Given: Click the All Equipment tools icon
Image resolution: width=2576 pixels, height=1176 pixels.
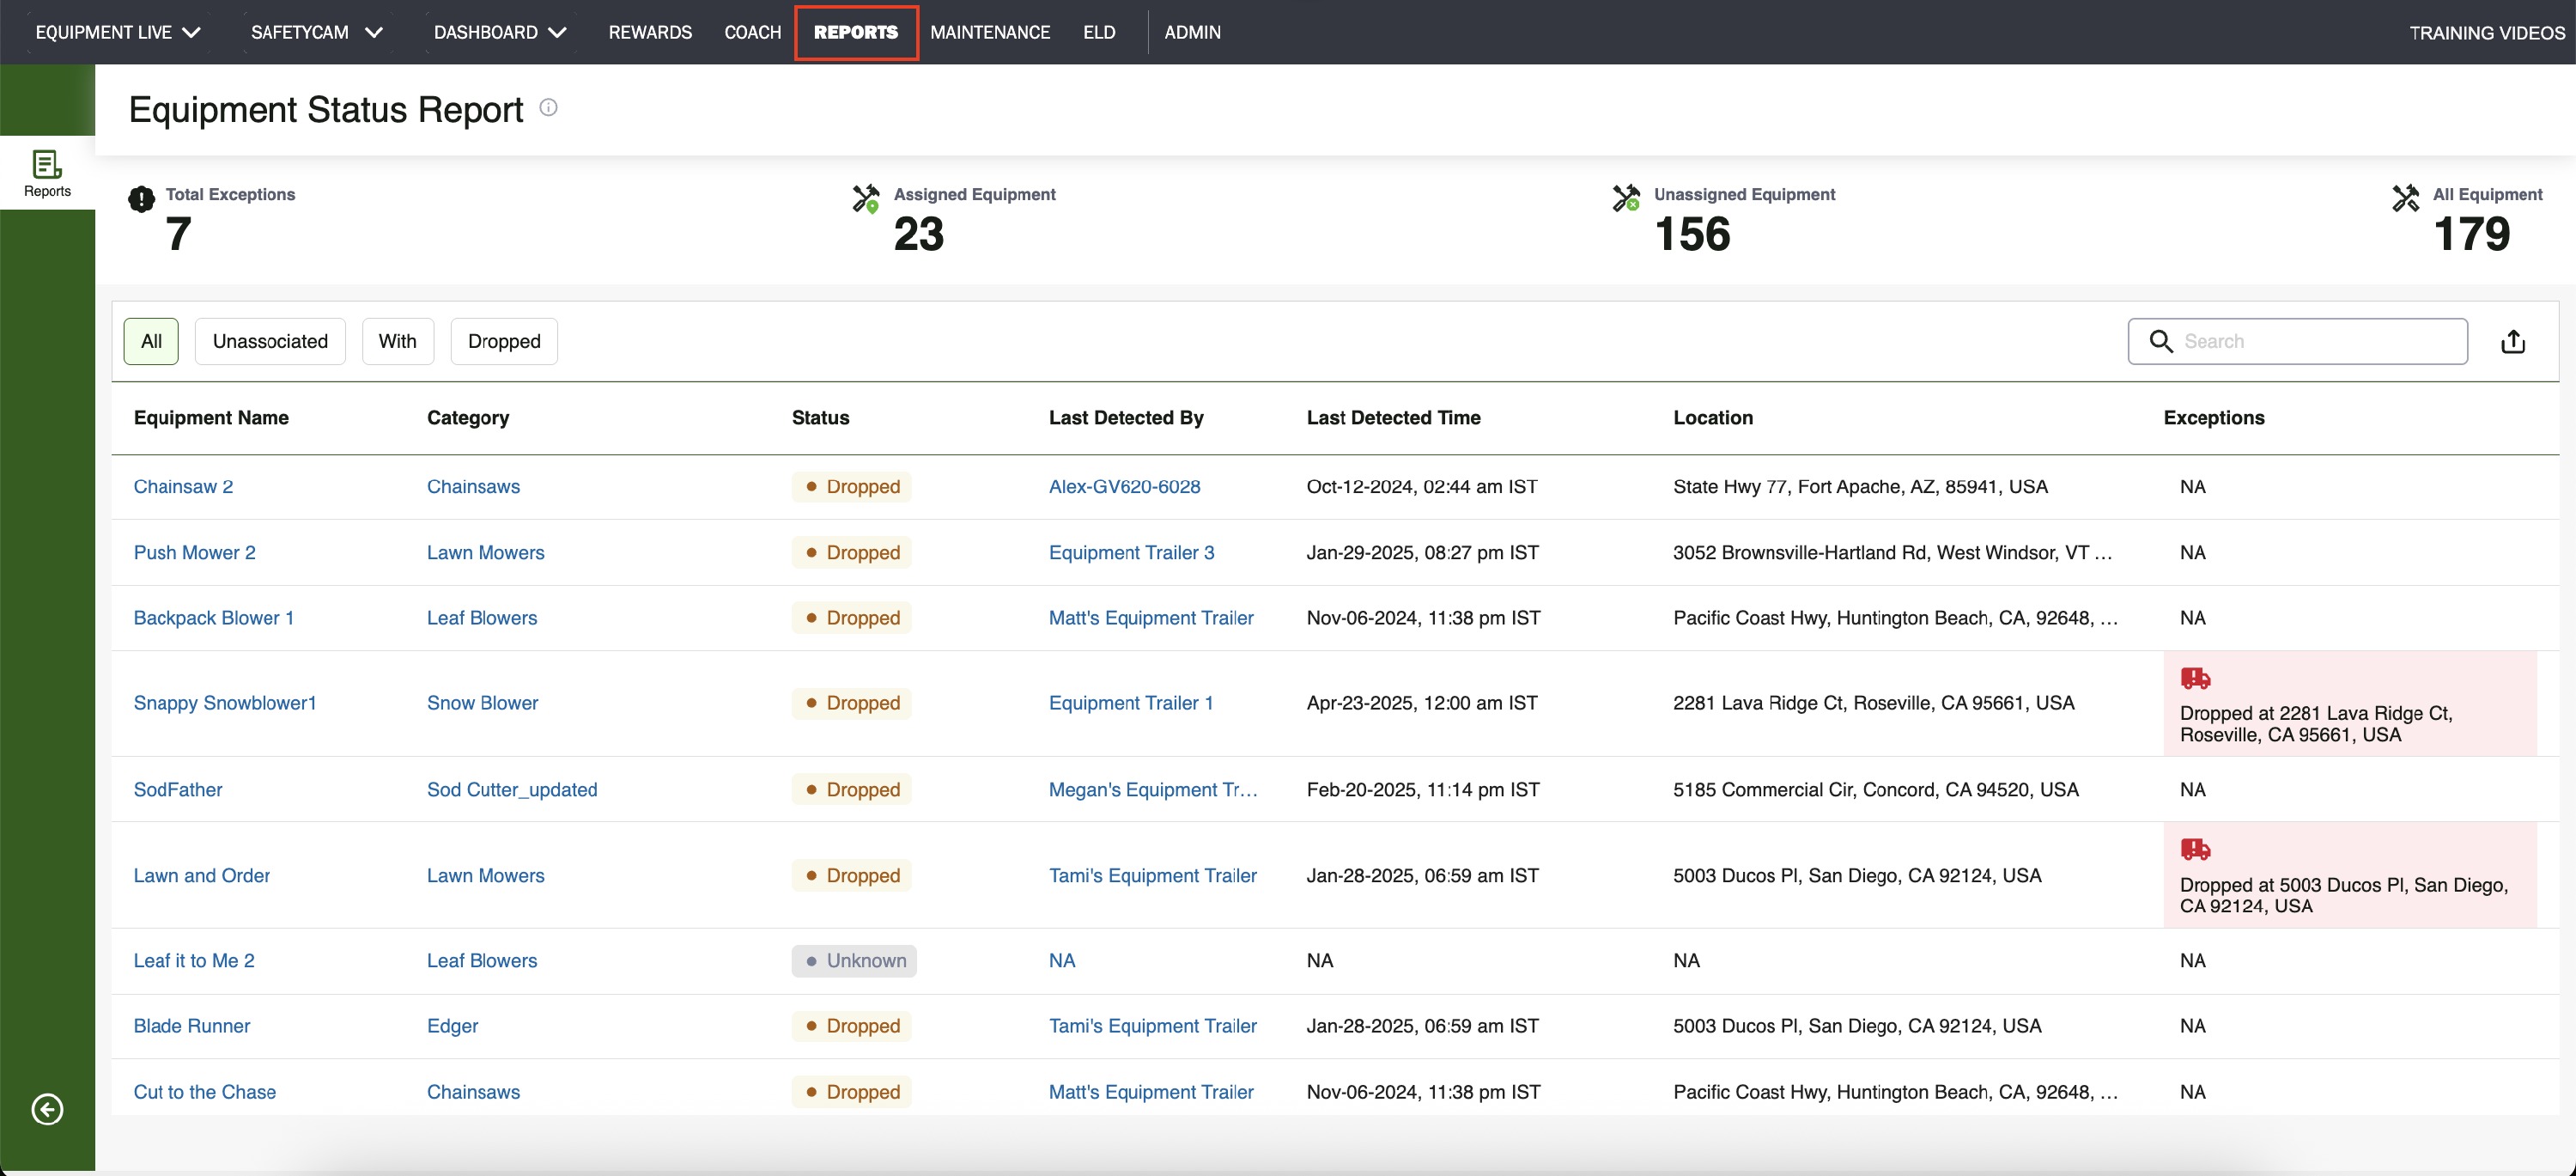Looking at the screenshot, I should 2405,198.
